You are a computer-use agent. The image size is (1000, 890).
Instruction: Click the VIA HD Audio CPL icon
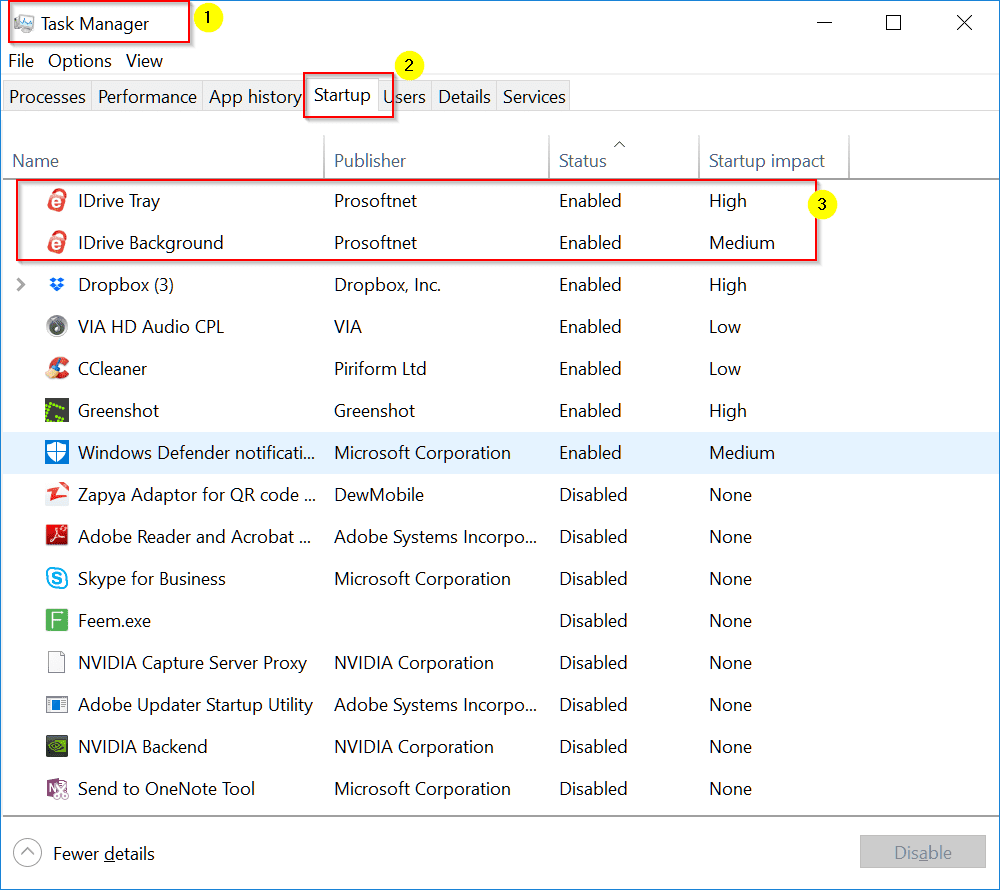pyautogui.click(x=57, y=327)
